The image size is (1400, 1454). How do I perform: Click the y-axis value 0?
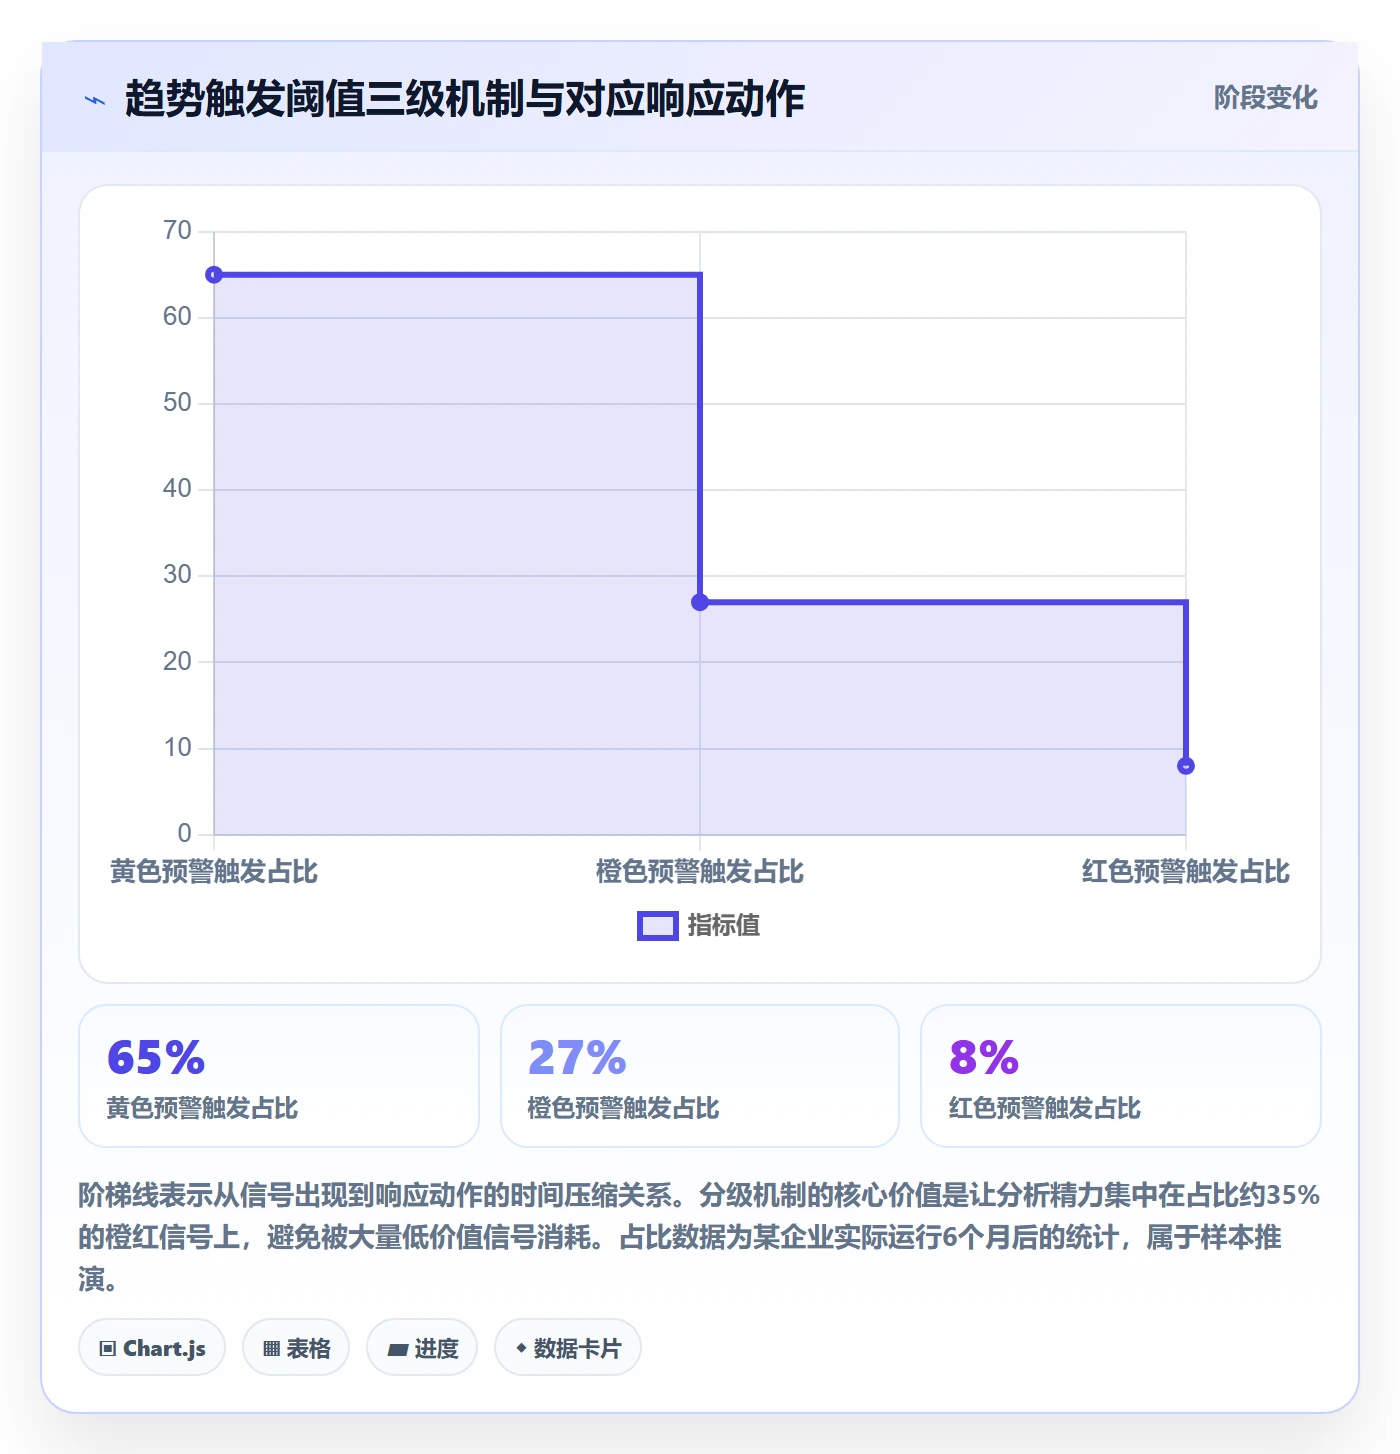pos(184,834)
